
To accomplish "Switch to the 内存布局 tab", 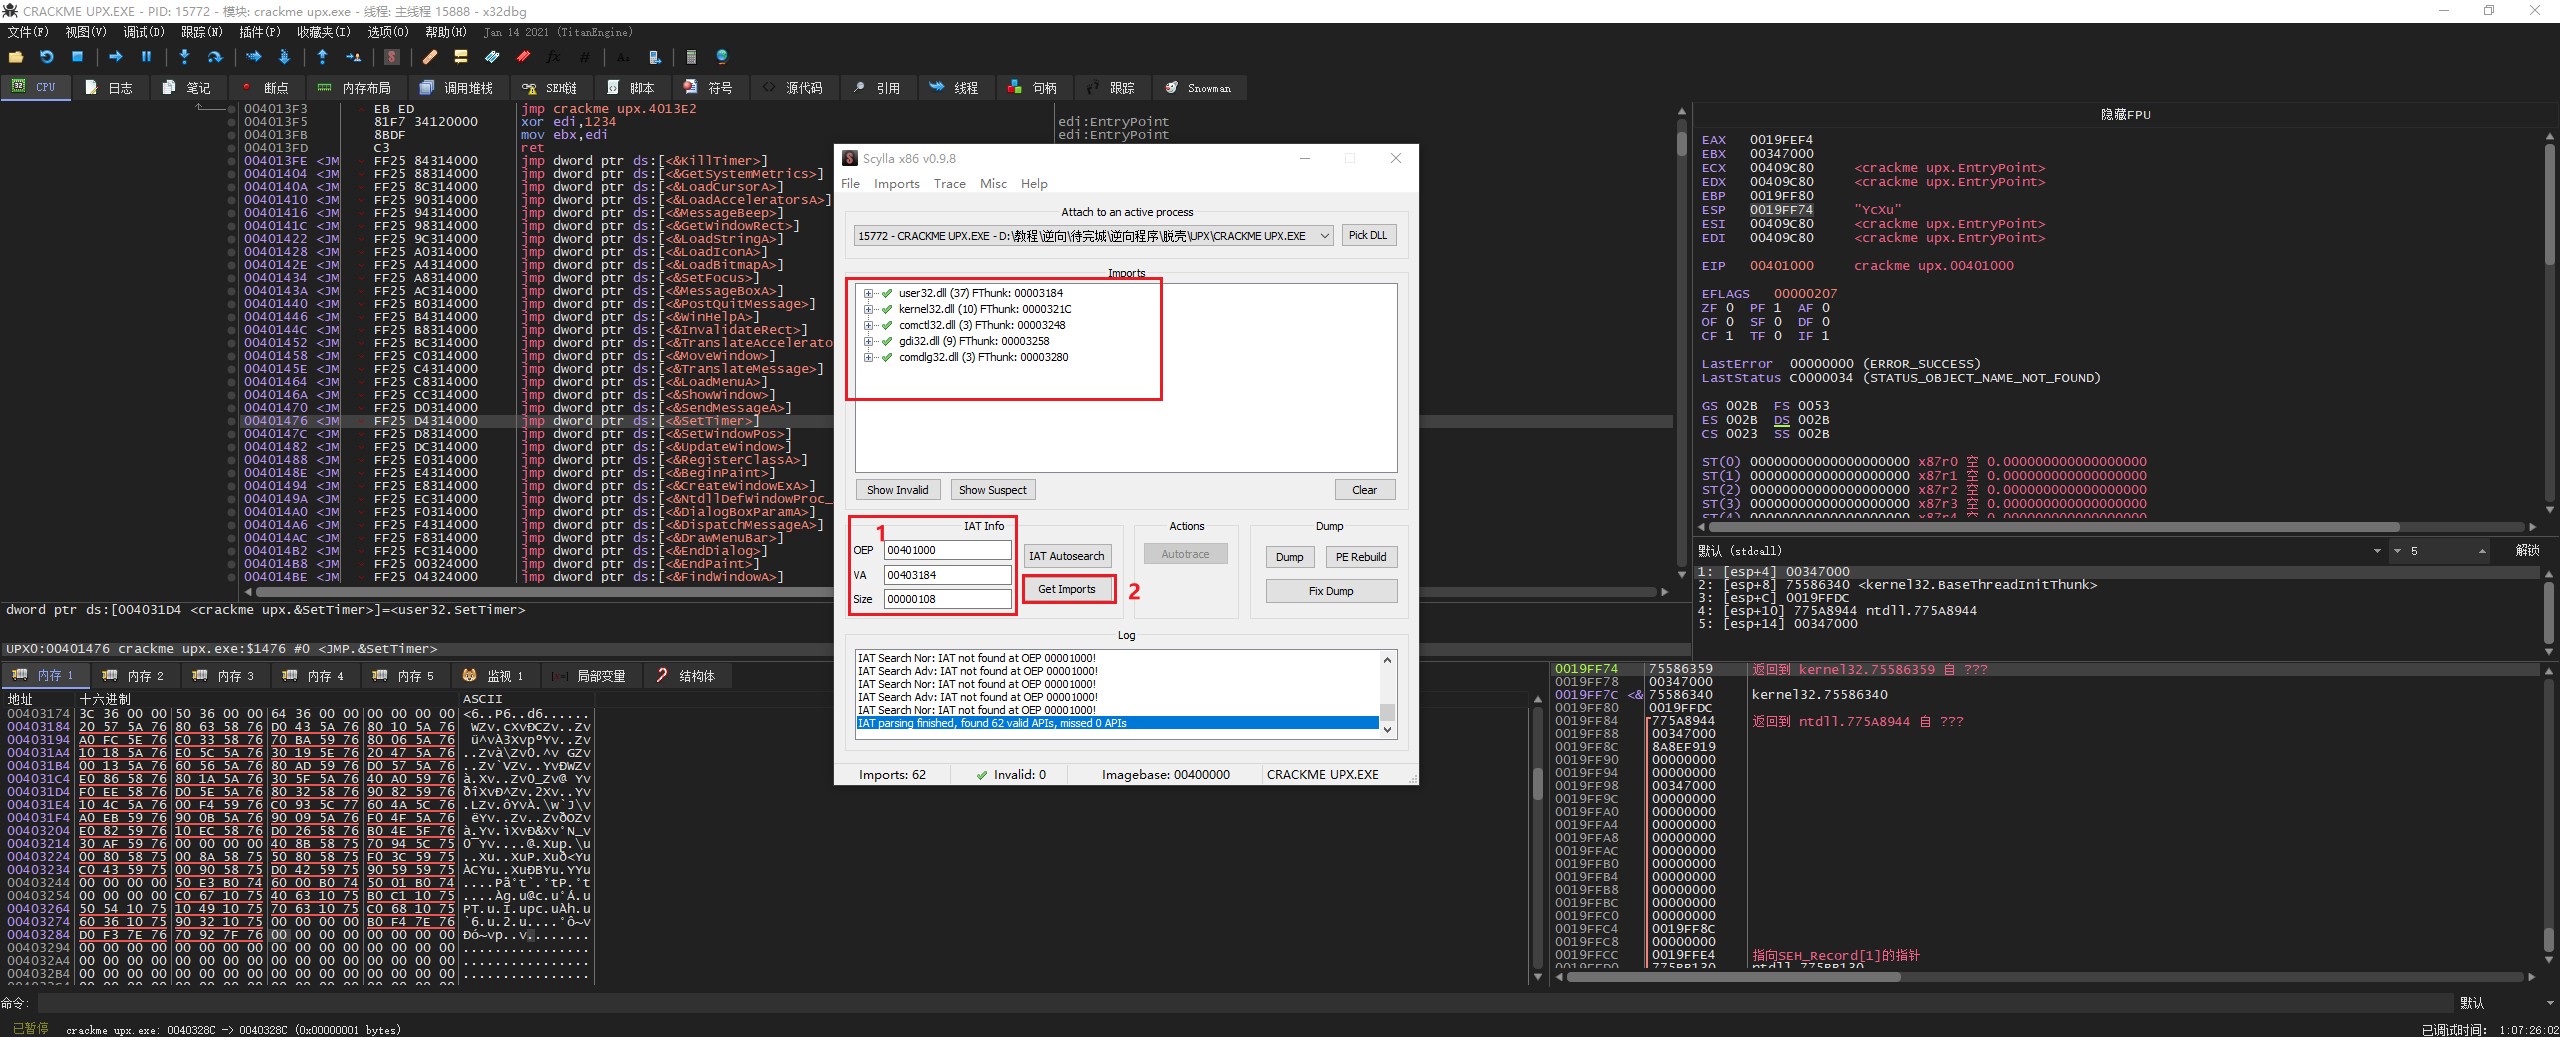I will [356, 88].
